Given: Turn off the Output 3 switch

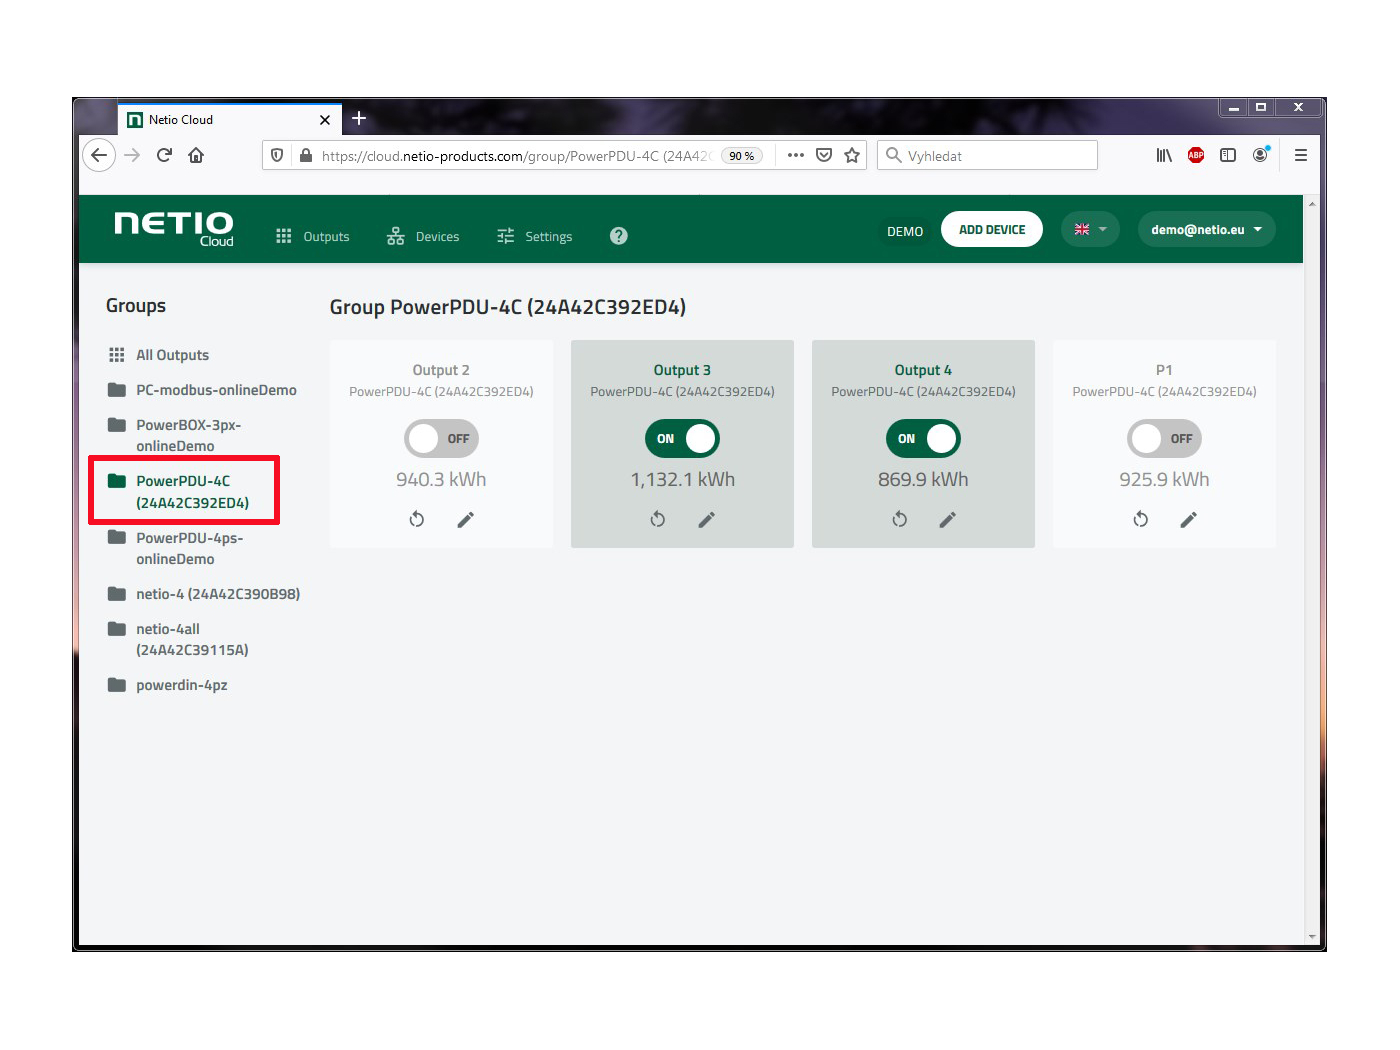Looking at the screenshot, I should (x=682, y=438).
